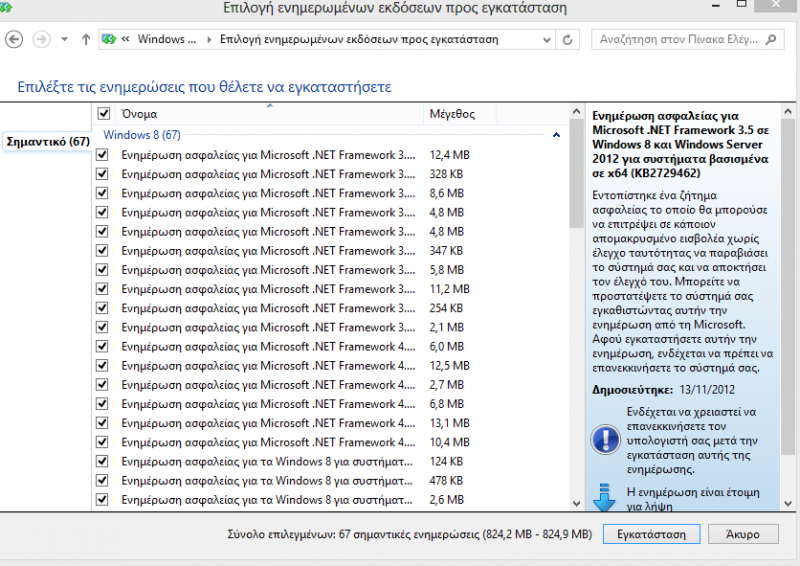Select the update row sized 13,1 MB

click(332, 423)
